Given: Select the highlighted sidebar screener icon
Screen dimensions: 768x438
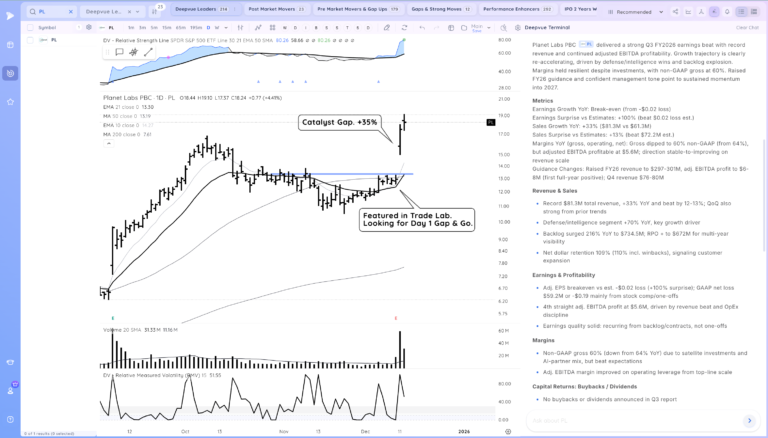Looking at the screenshot, I should [10, 73].
